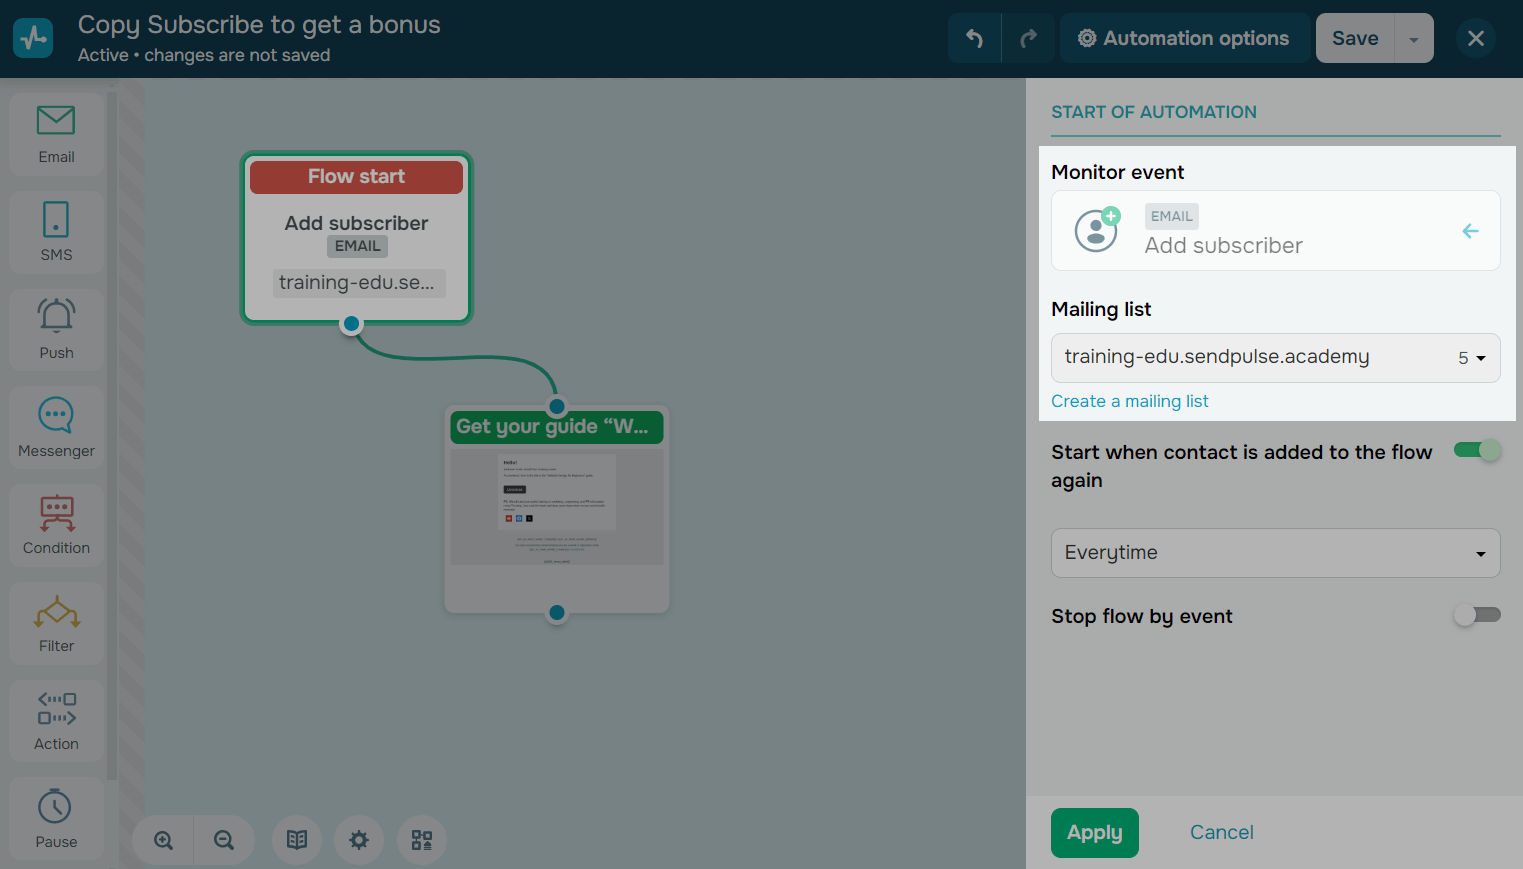Close the automation editor
Image resolution: width=1523 pixels, height=869 pixels.
pos(1476,38)
